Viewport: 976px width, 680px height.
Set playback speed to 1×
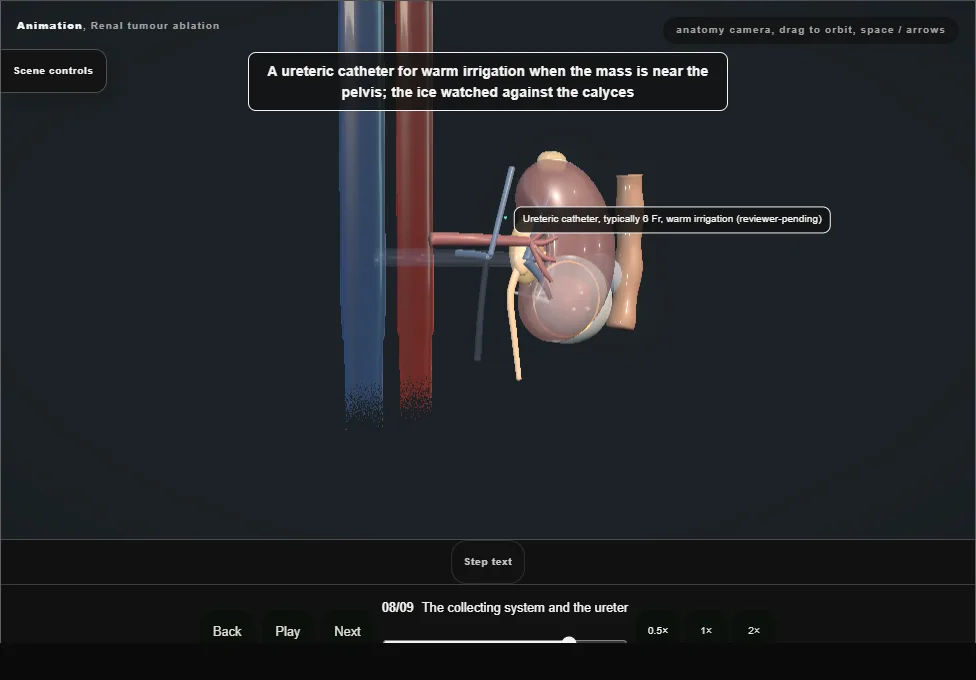point(706,630)
